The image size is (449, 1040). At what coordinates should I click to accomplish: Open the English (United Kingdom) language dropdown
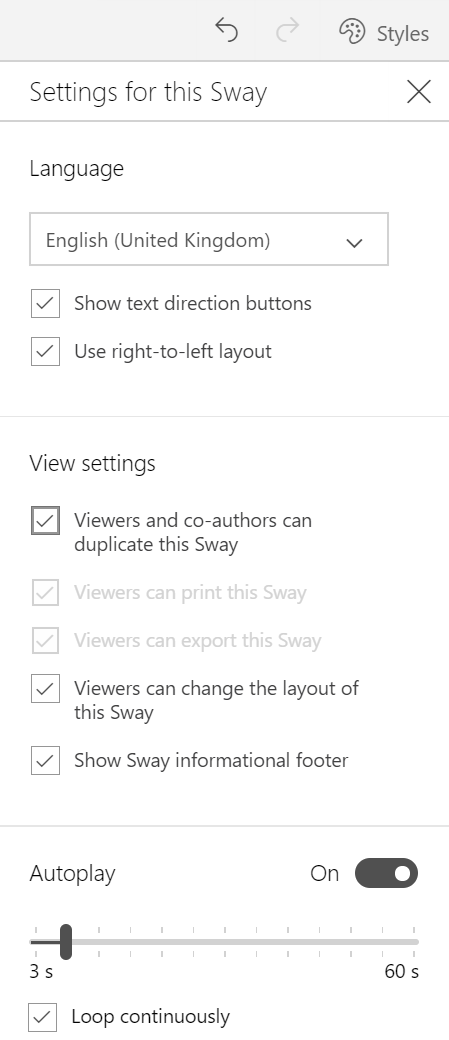pos(209,239)
